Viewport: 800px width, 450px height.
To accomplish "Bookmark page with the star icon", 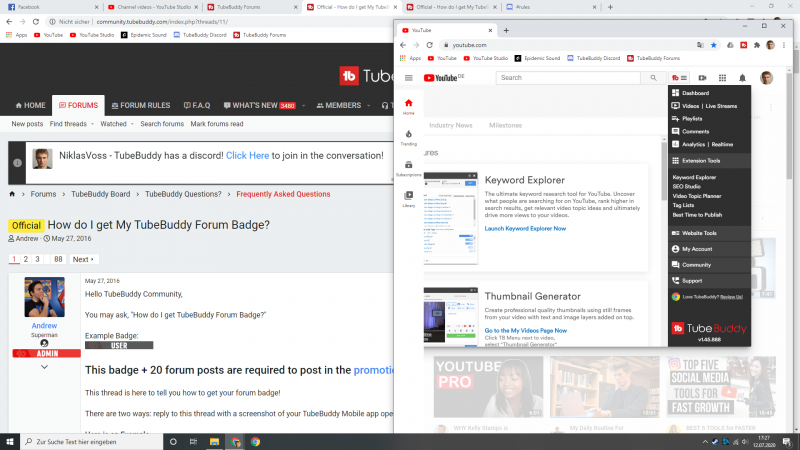I will (x=713, y=45).
